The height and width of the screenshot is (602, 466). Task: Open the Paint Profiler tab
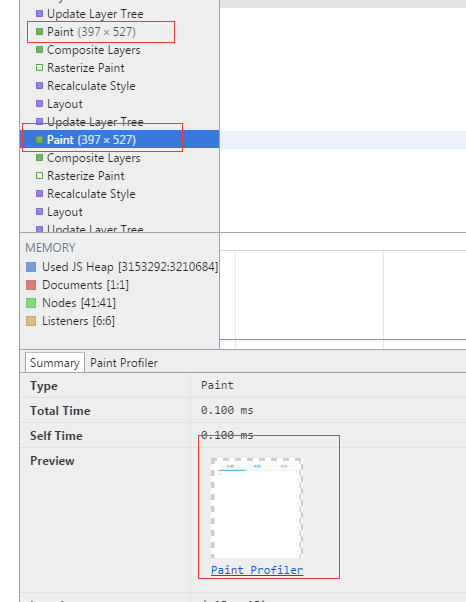124,363
